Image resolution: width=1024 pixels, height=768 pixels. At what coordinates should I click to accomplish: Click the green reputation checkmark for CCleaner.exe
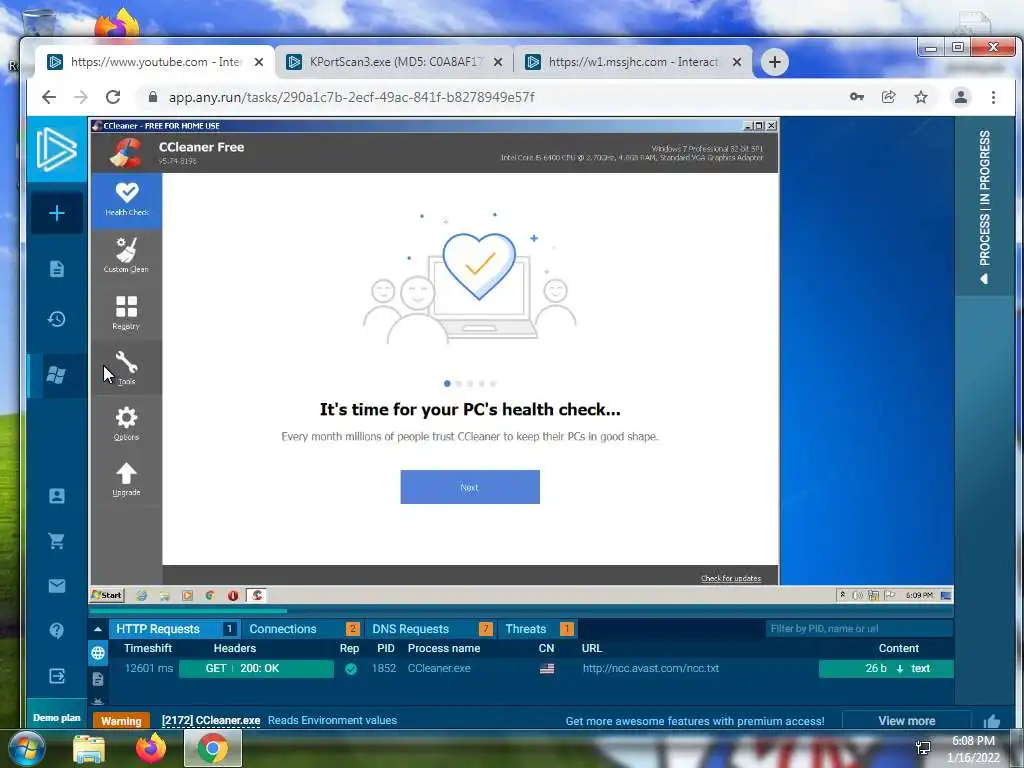point(351,669)
